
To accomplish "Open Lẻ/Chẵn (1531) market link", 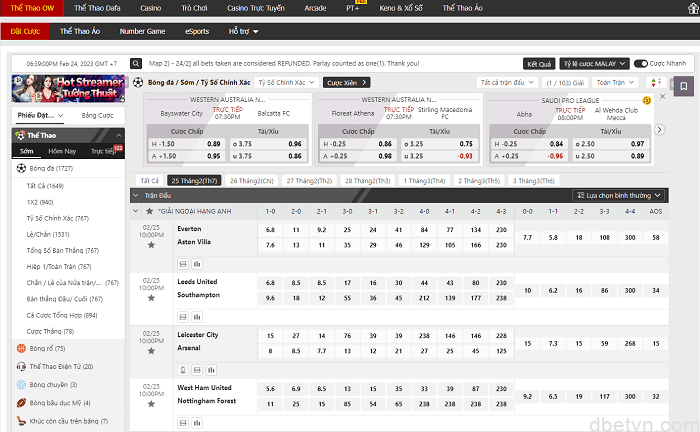I will [x=48, y=234].
